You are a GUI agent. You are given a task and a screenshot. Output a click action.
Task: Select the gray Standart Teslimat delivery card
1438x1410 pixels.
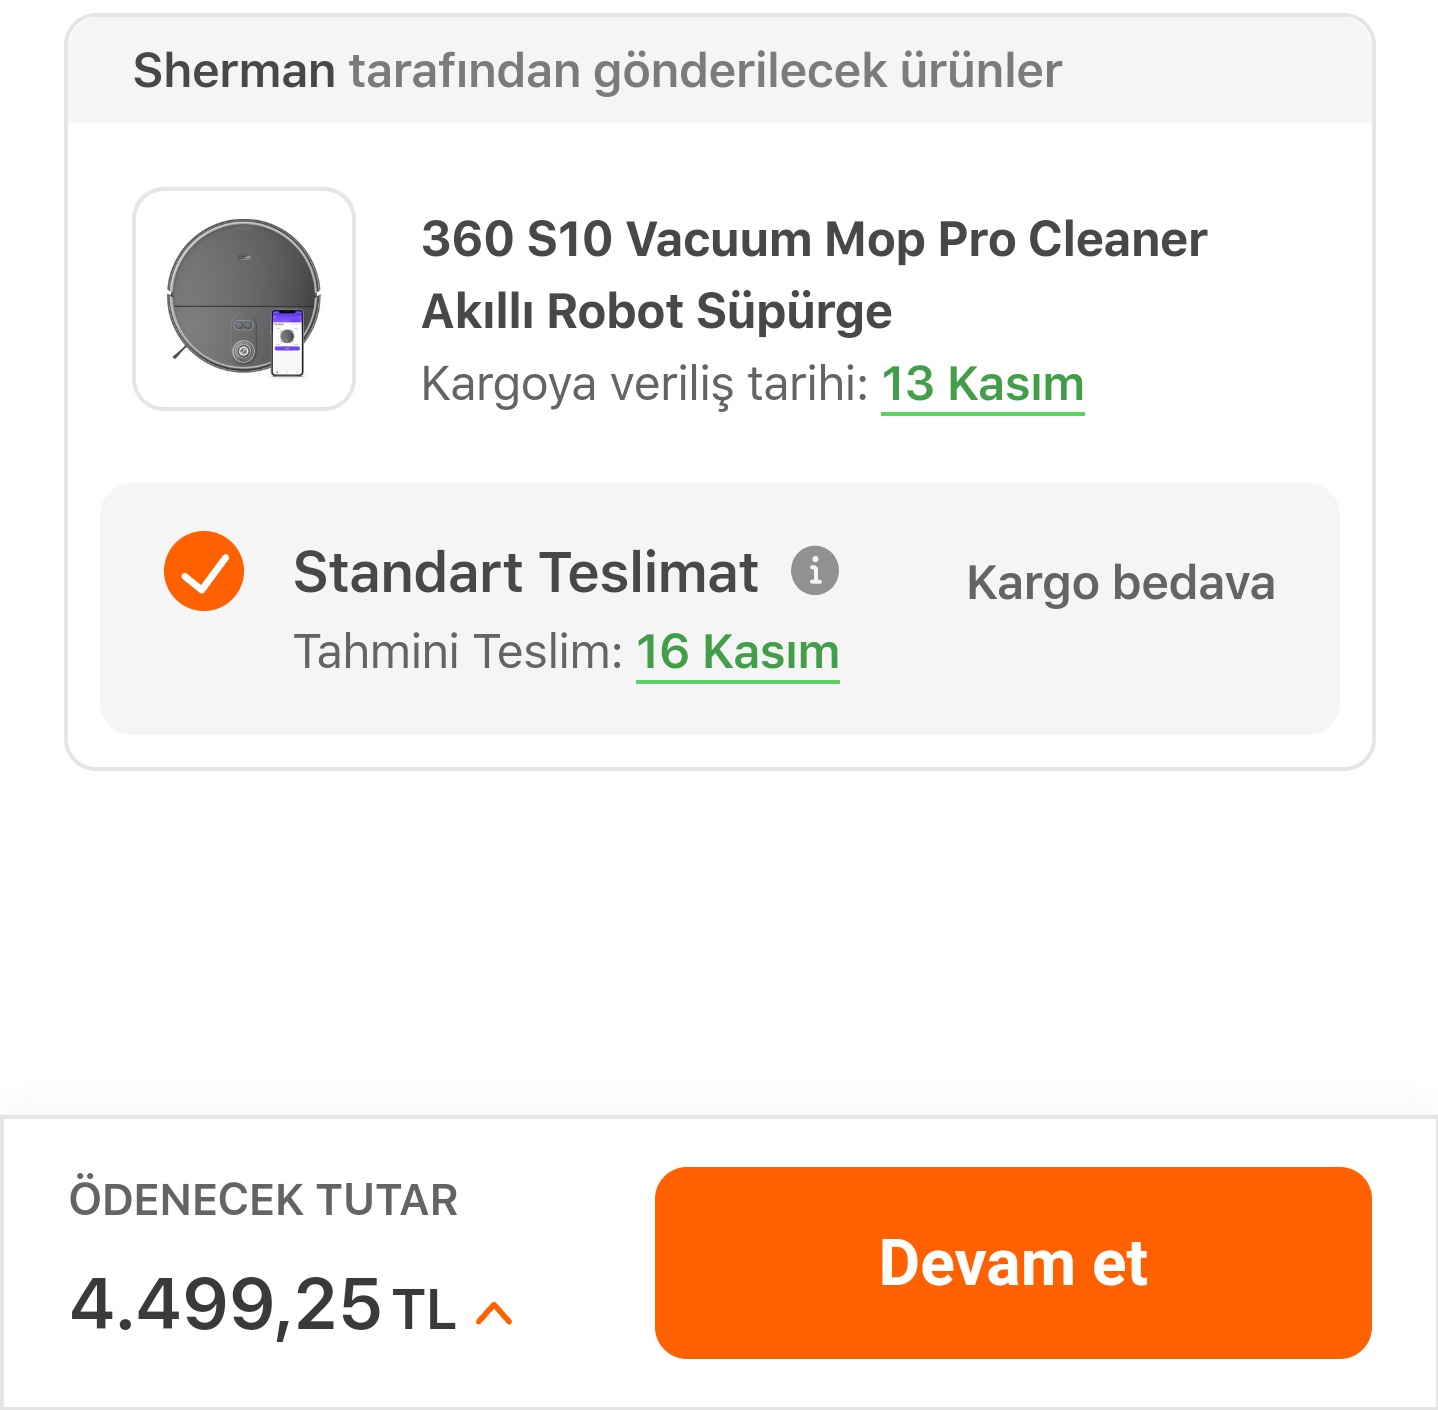[720, 609]
